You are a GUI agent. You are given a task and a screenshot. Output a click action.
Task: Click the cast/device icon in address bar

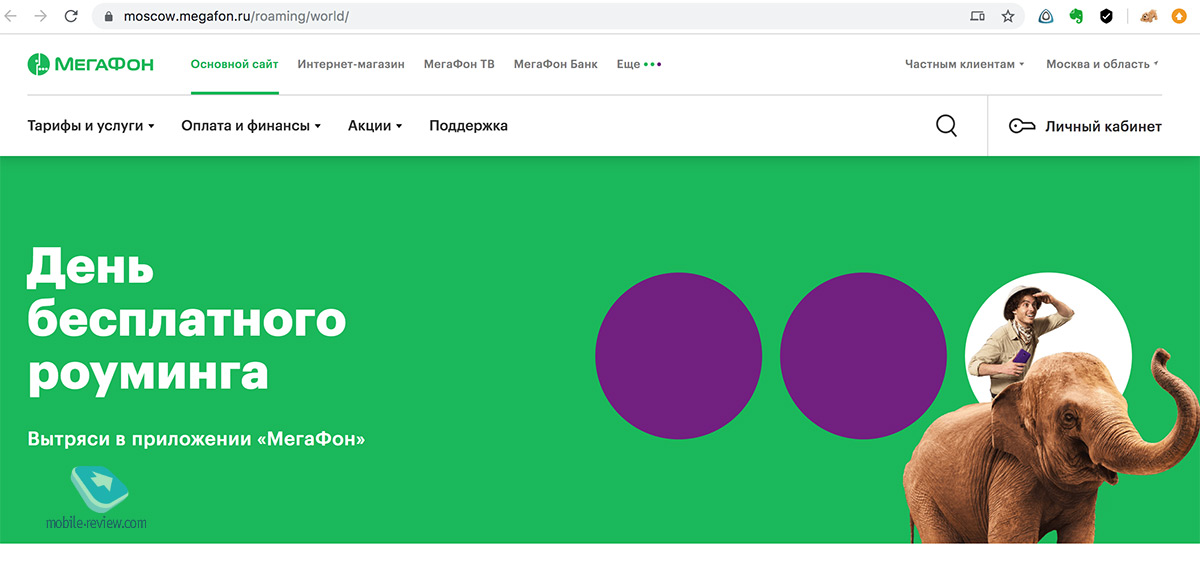pyautogui.click(x=977, y=16)
